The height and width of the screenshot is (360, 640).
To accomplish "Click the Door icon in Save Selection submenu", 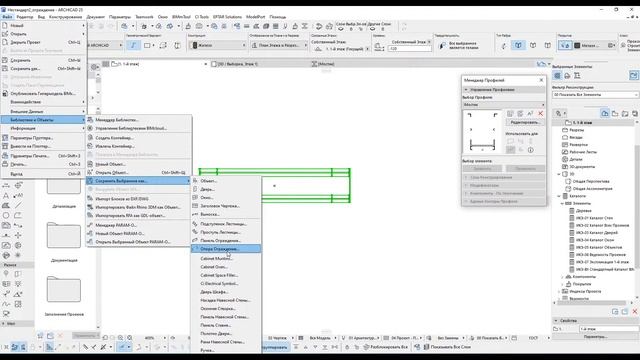I will point(195,189).
